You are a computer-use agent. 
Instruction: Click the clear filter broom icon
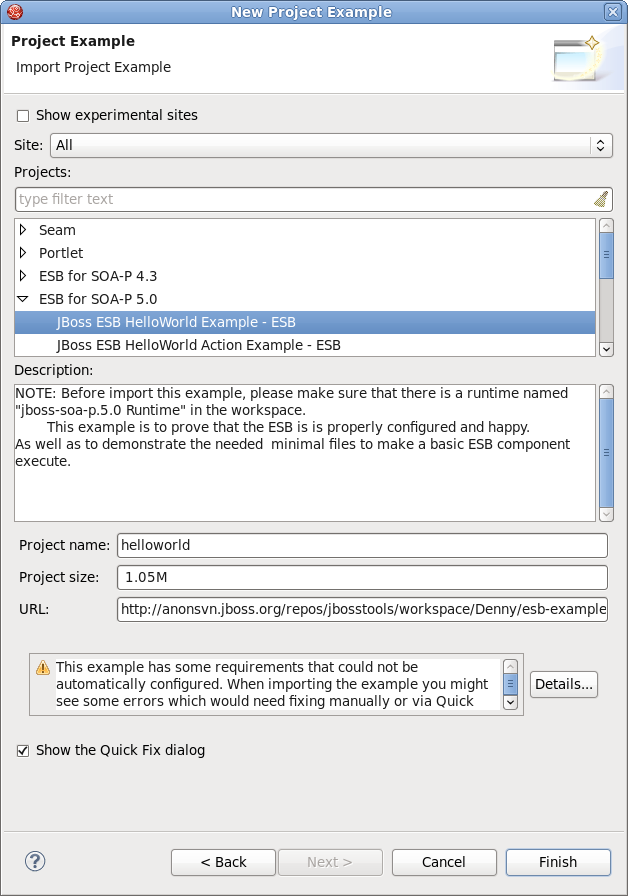tap(601, 199)
